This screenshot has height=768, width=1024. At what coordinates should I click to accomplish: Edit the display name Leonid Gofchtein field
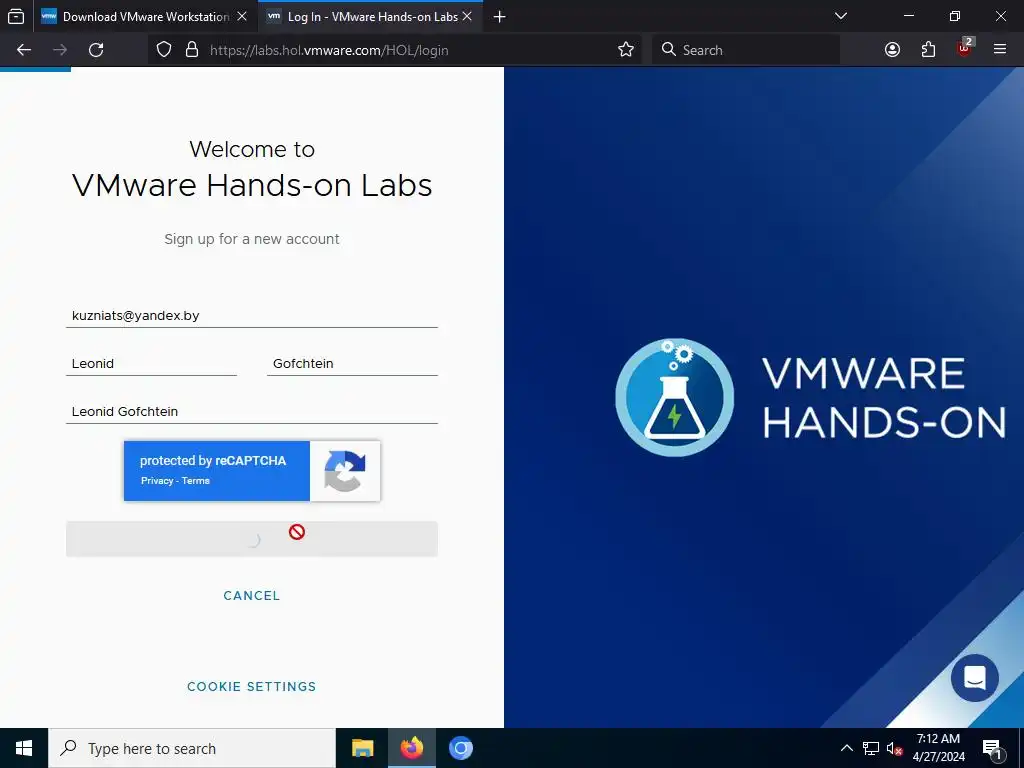[x=251, y=411]
